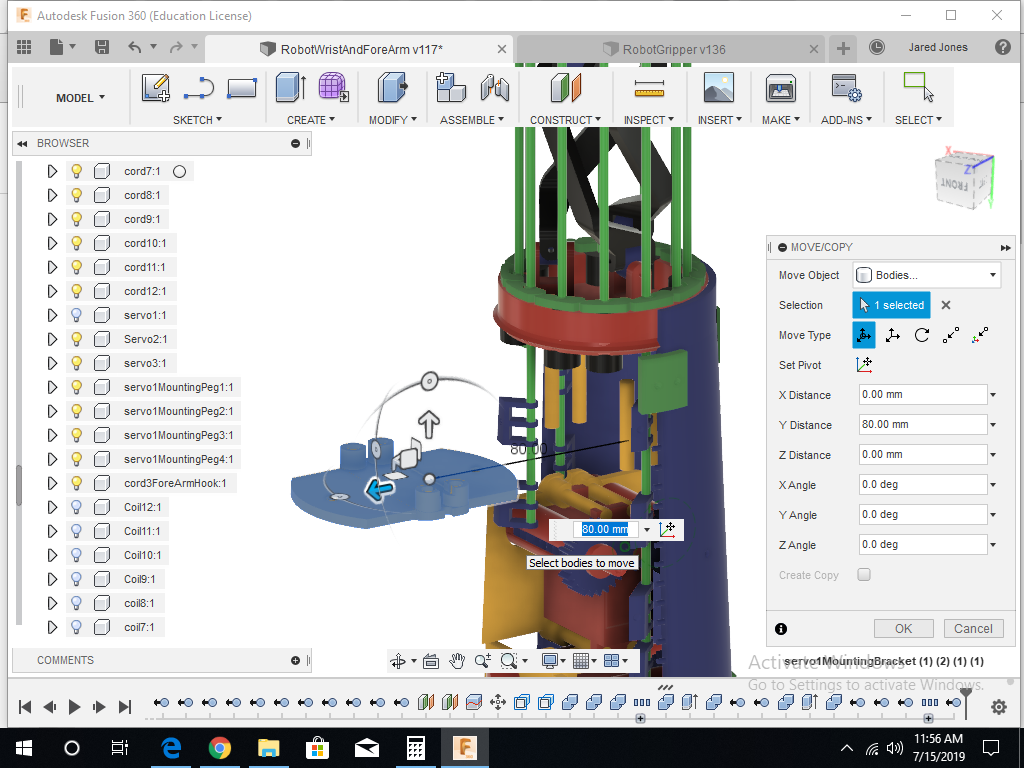Image resolution: width=1024 pixels, height=768 pixels.
Task: Click OK in Move/Copy dialog
Action: coord(903,628)
